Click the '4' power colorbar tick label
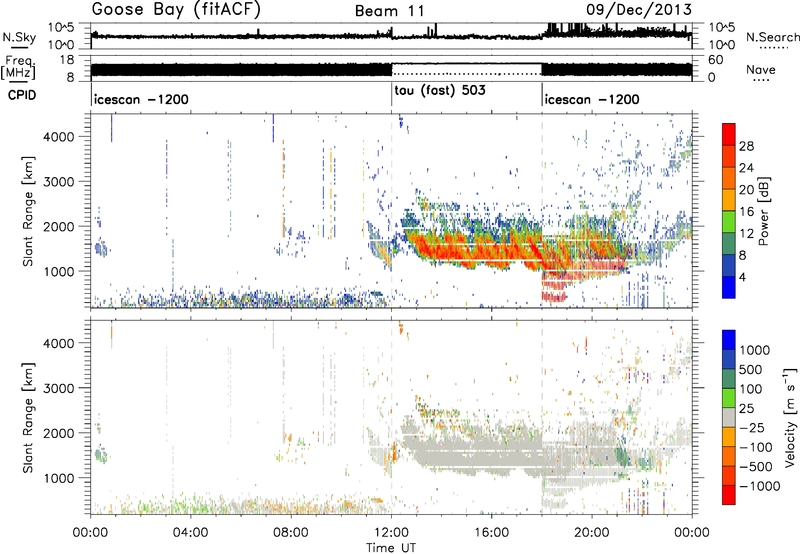The height and width of the screenshot is (554, 800). pos(742,277)
